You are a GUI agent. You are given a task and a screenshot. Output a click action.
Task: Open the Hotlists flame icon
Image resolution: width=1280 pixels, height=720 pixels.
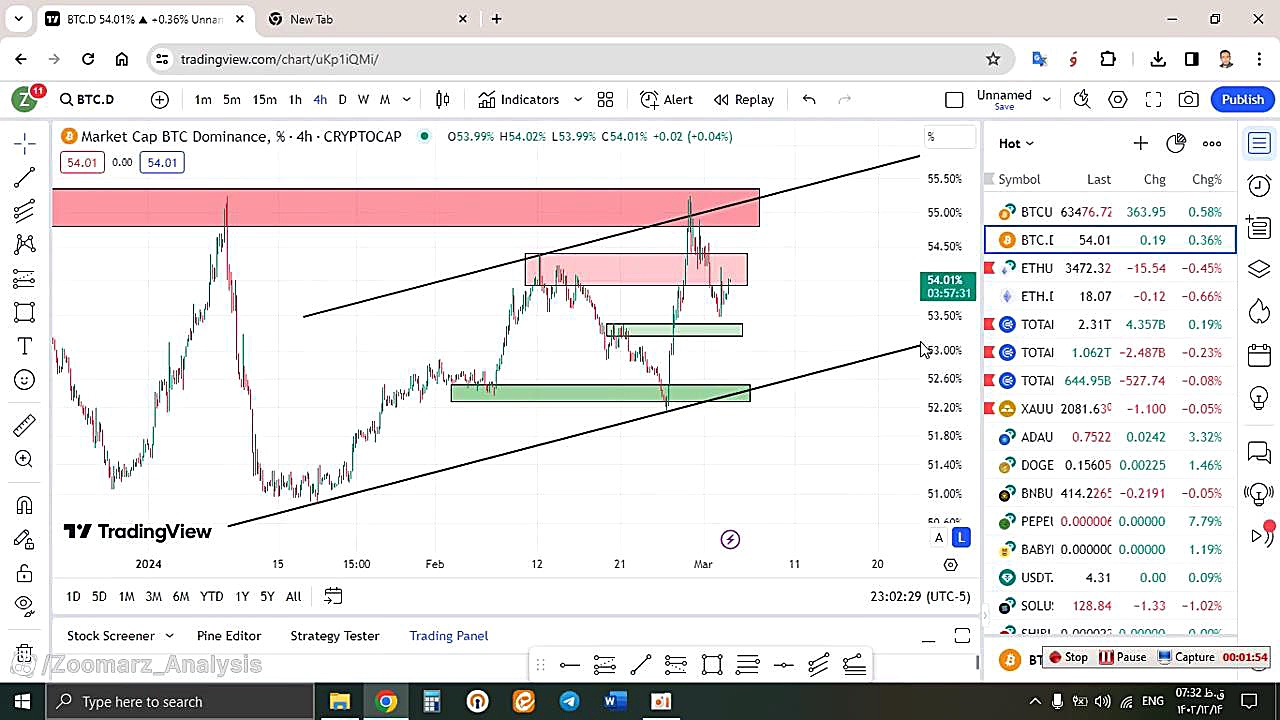tap(1259, 312)
